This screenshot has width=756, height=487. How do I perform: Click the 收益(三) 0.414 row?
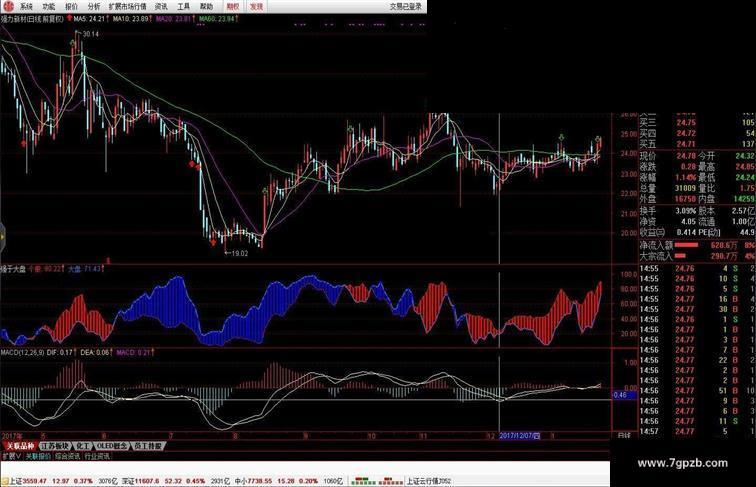[x=668, y=232]
